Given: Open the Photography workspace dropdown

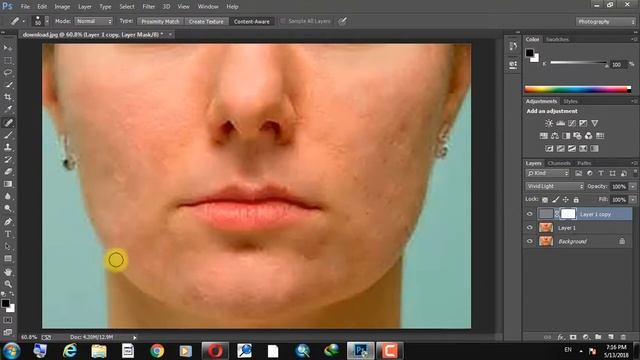Looking at the screenshot, I should point(606,22).
